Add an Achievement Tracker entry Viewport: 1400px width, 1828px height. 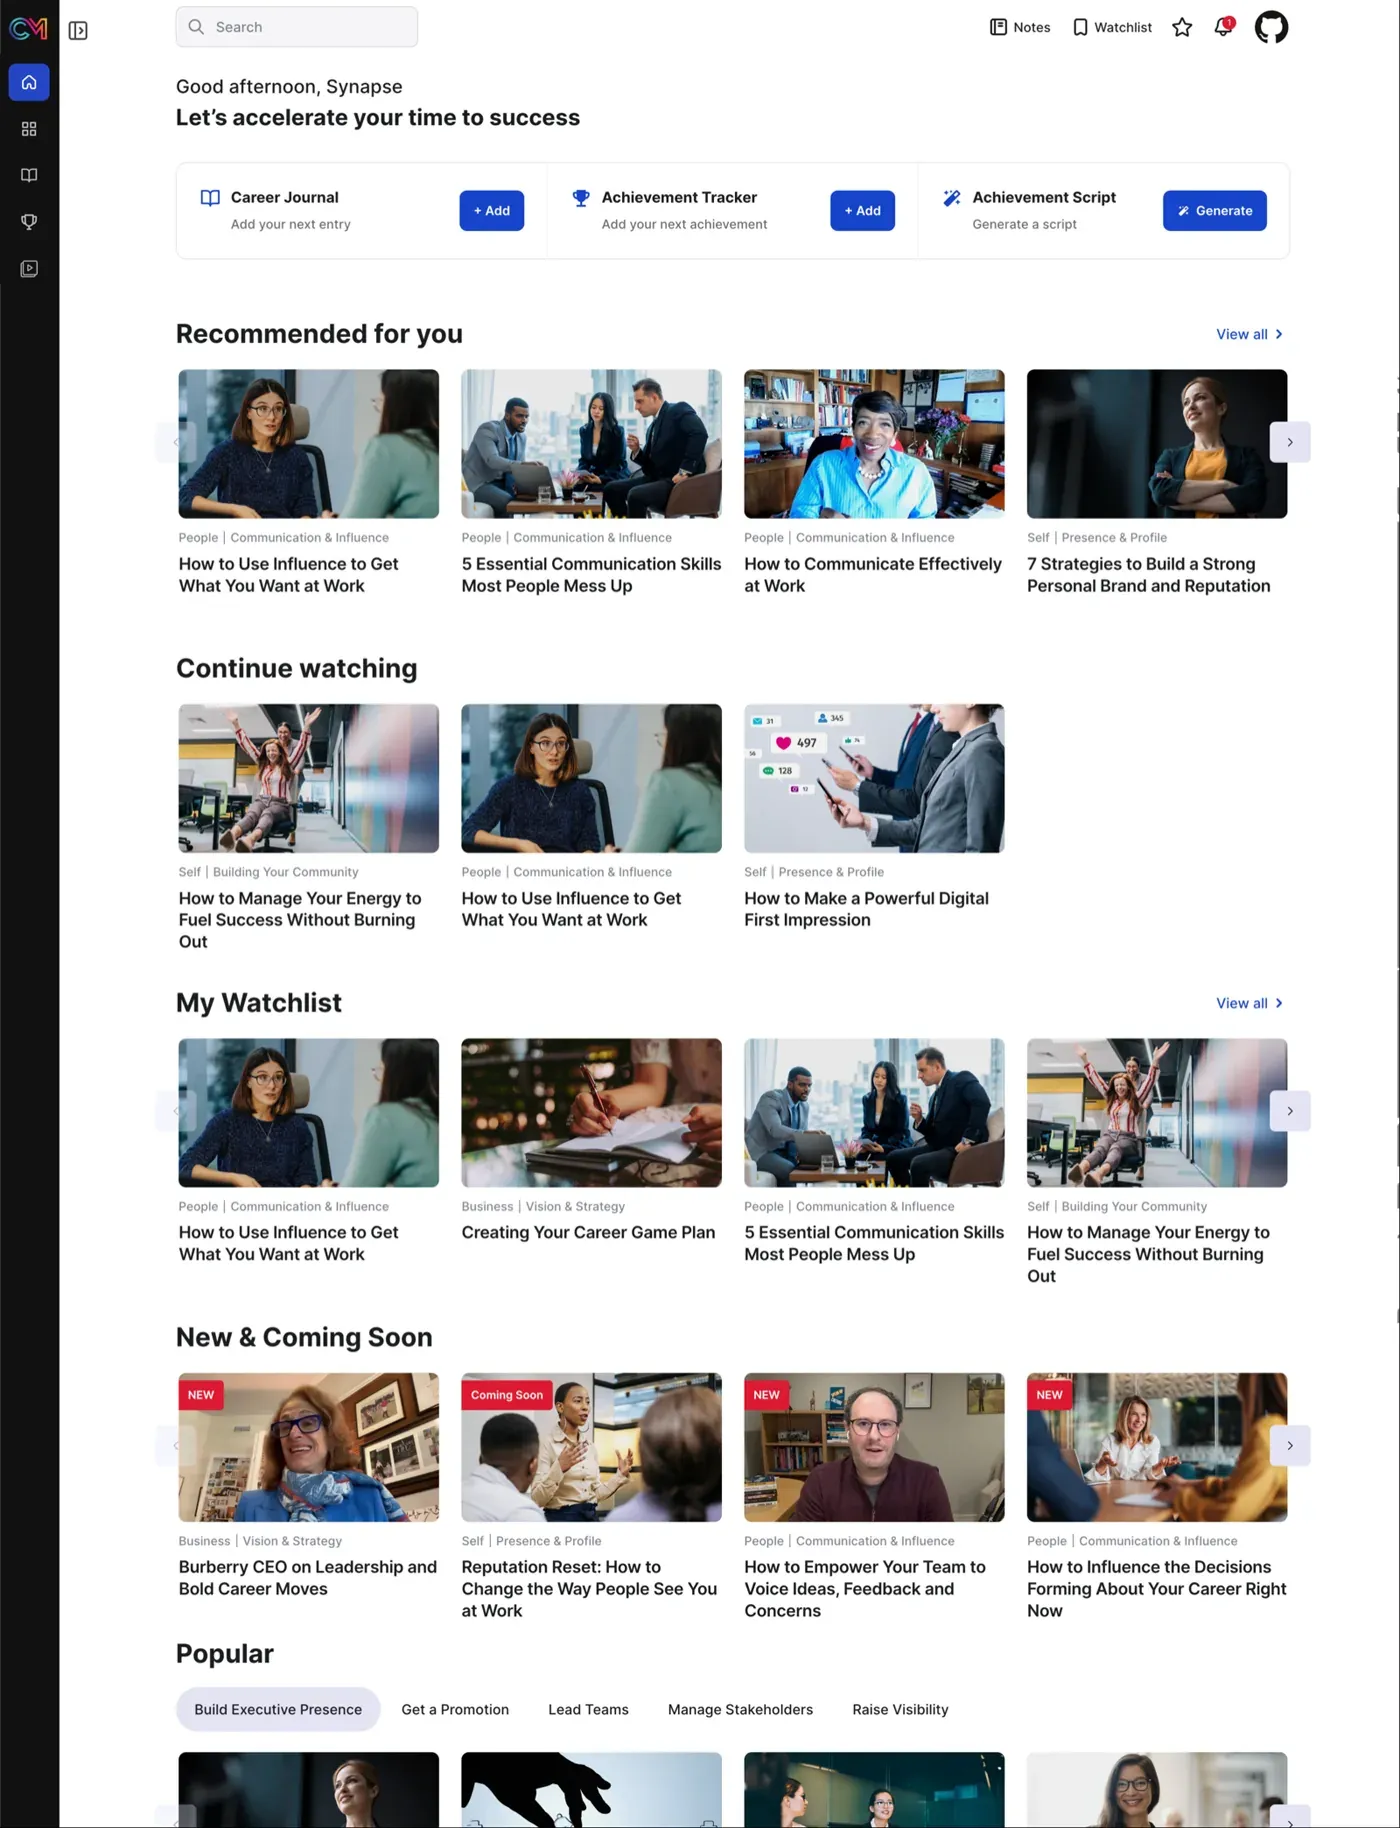point(862,211)
